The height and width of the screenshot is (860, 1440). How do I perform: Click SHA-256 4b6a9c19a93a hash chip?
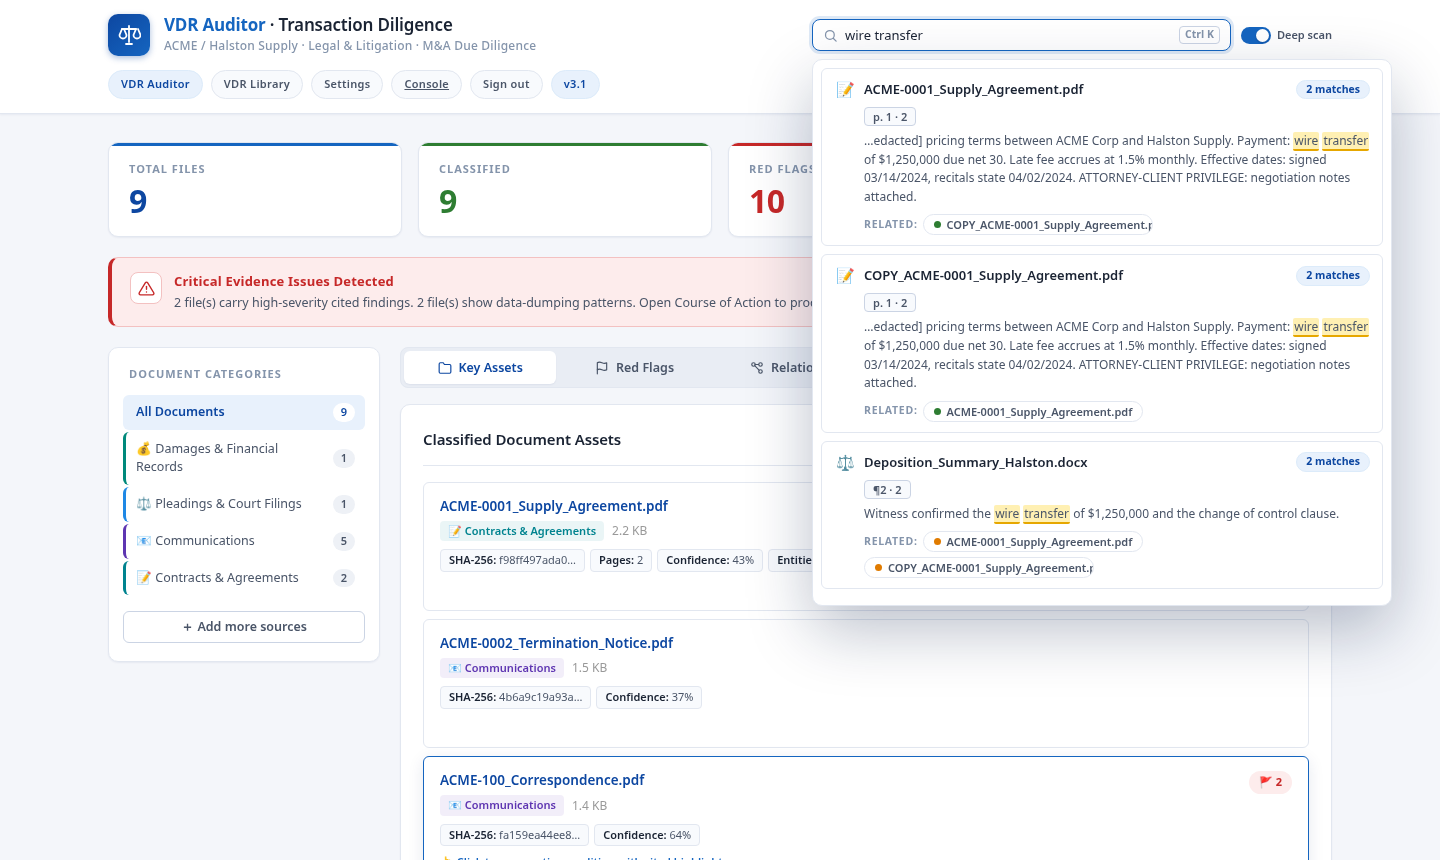pyautogui.click(x=515, y=697)
